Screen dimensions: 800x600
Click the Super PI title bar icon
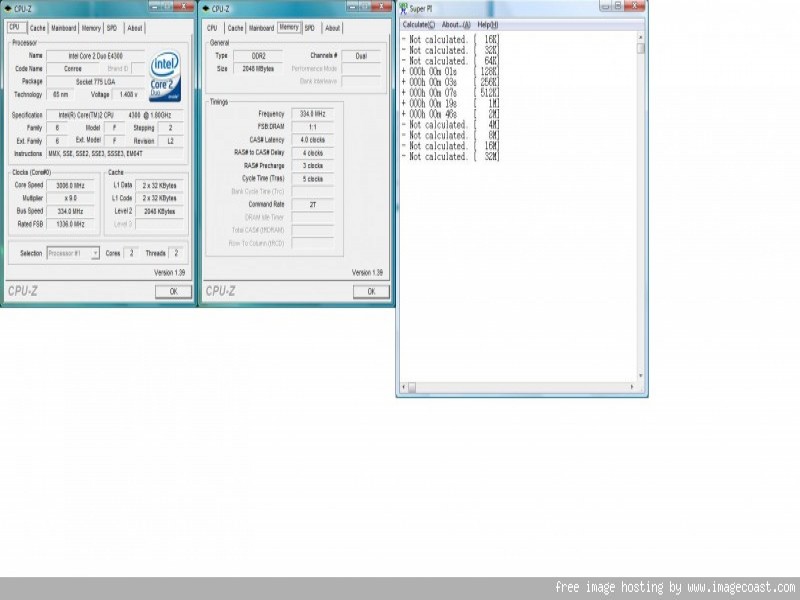[404, 8]
